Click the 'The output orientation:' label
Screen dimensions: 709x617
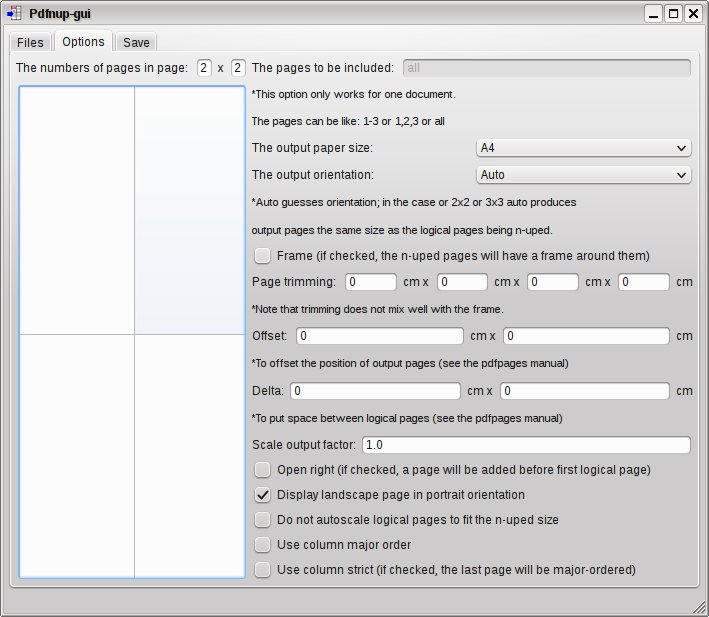coord(313,175)
